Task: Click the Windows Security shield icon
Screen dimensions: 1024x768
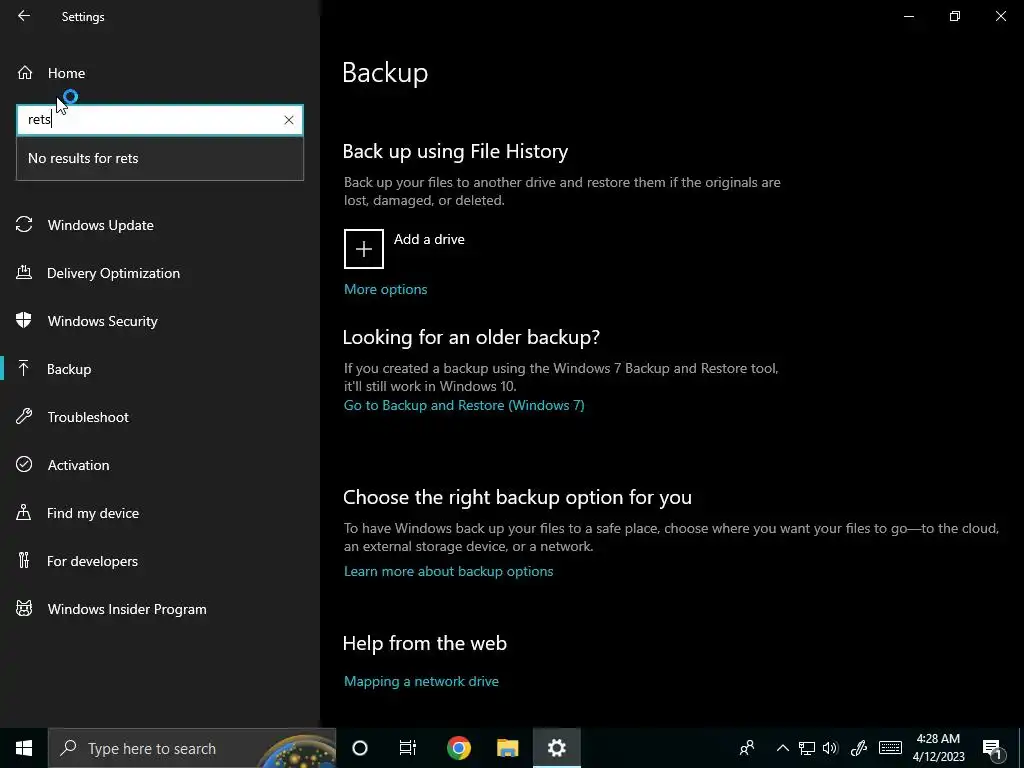Action: click(24, 320)
